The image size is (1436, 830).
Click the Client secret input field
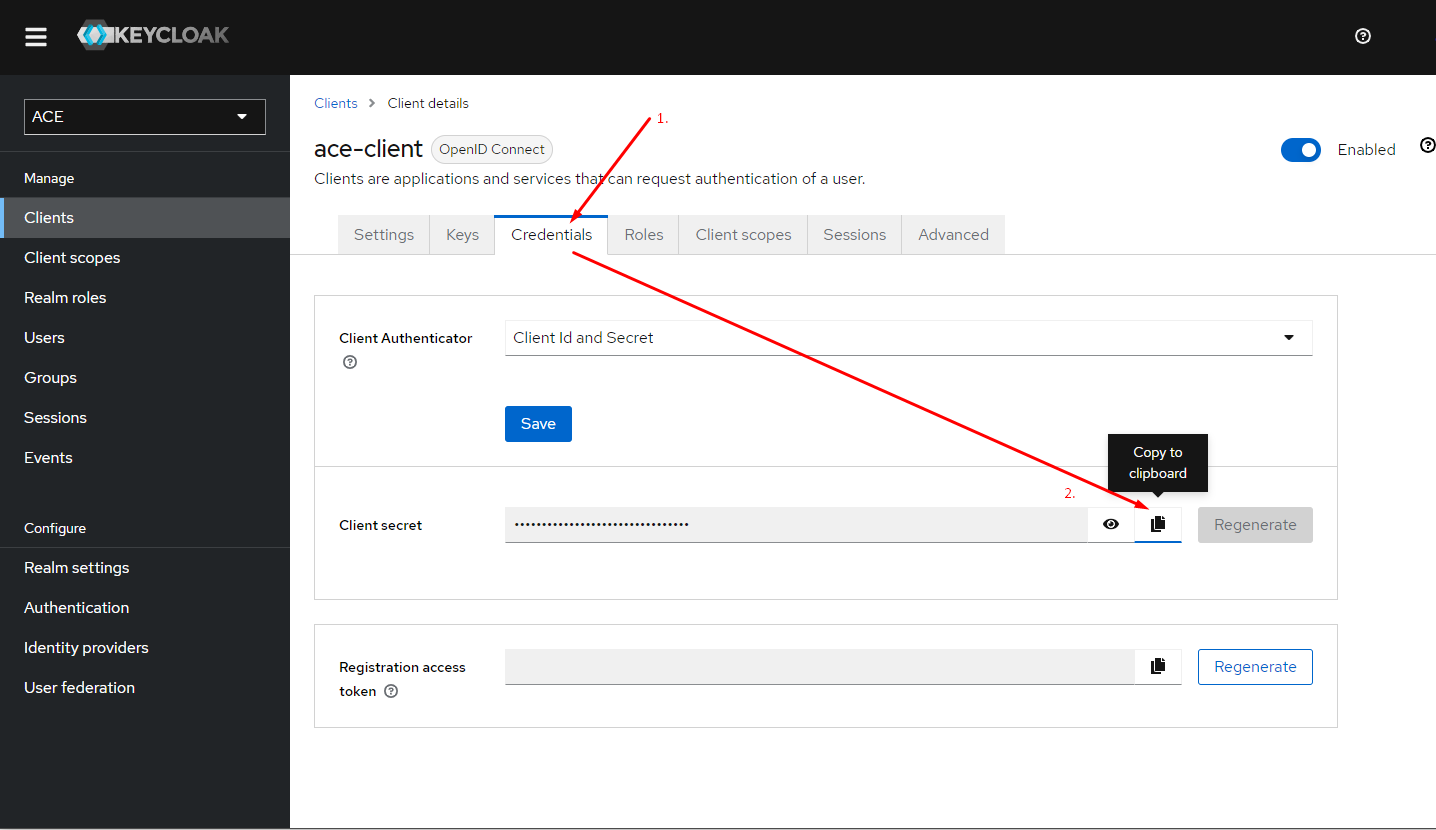795,525
